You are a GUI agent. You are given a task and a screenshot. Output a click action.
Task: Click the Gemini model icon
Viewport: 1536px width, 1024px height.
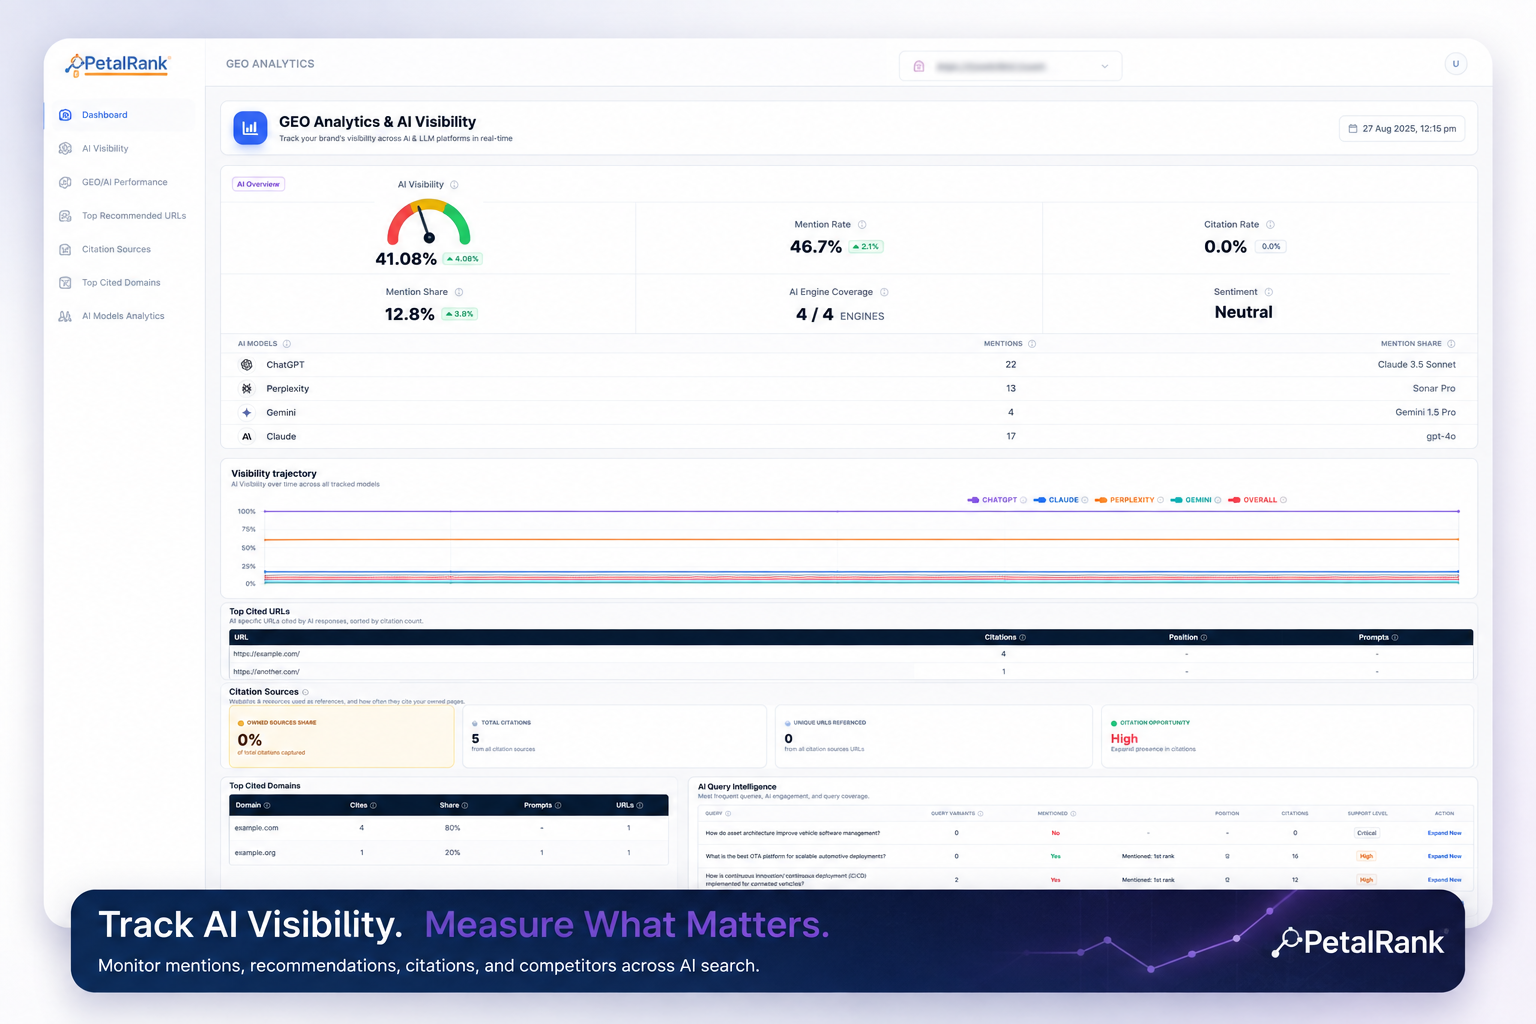(247, 412)
